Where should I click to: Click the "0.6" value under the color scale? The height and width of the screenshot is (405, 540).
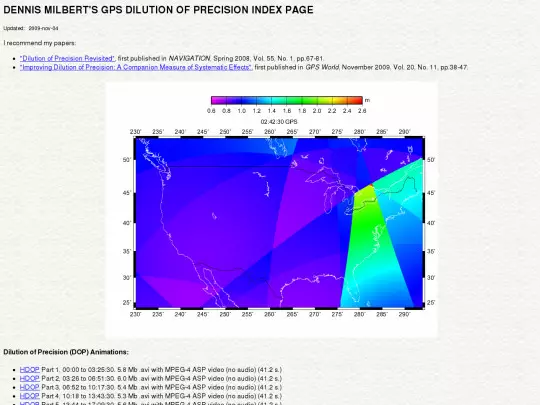[211, 111]
